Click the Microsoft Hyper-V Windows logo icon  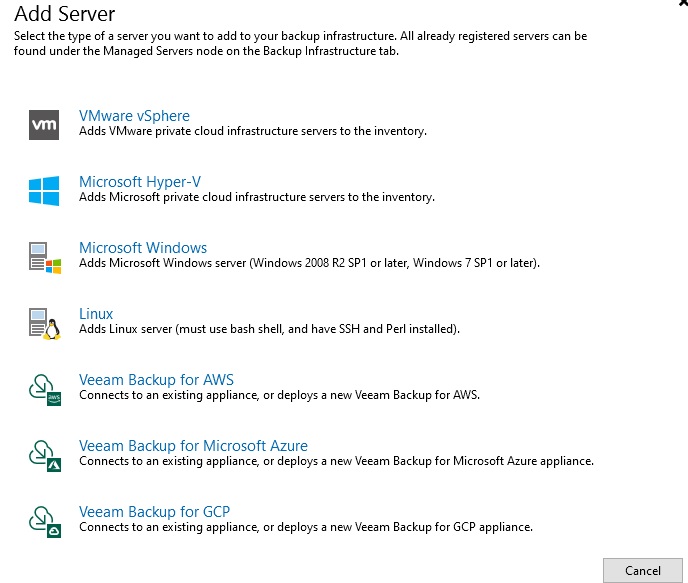click(44, 191)
